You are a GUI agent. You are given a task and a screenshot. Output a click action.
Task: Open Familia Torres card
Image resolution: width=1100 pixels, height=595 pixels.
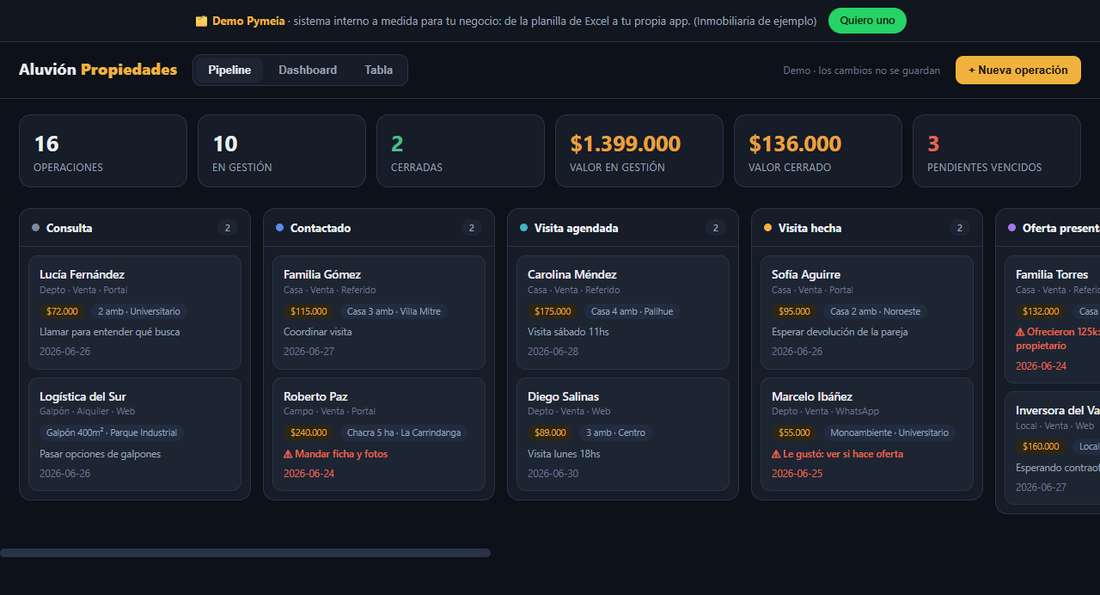click(x=1052, y=319)
